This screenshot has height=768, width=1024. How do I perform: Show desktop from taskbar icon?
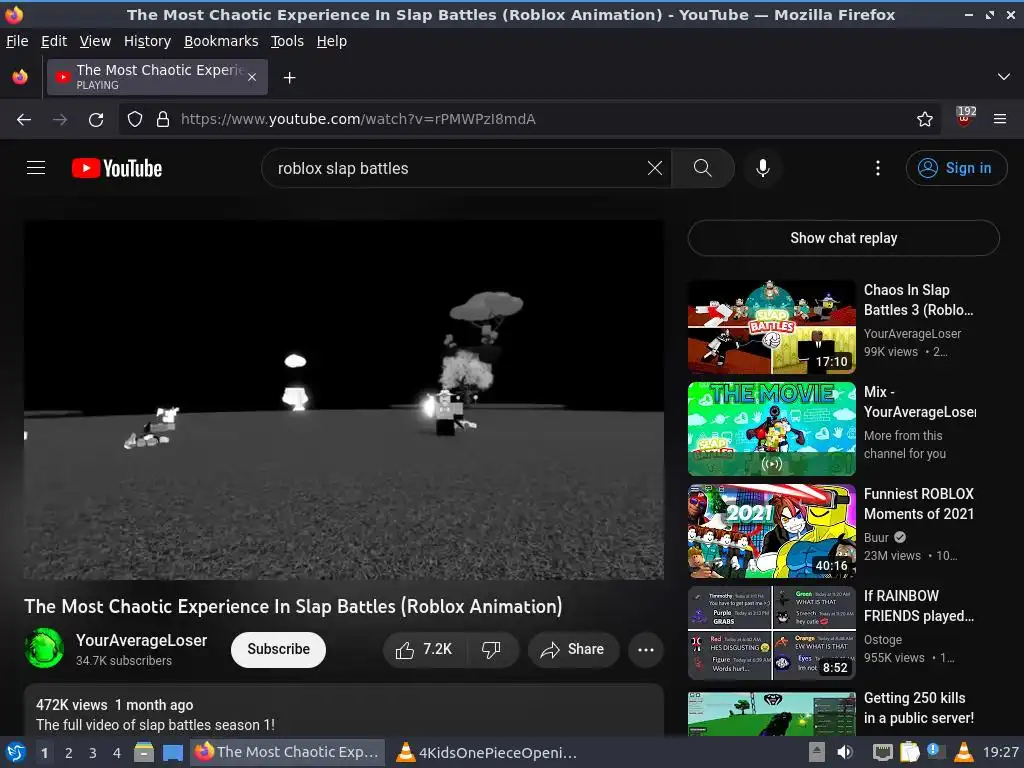pyautogui.click(x=172, y=753)
